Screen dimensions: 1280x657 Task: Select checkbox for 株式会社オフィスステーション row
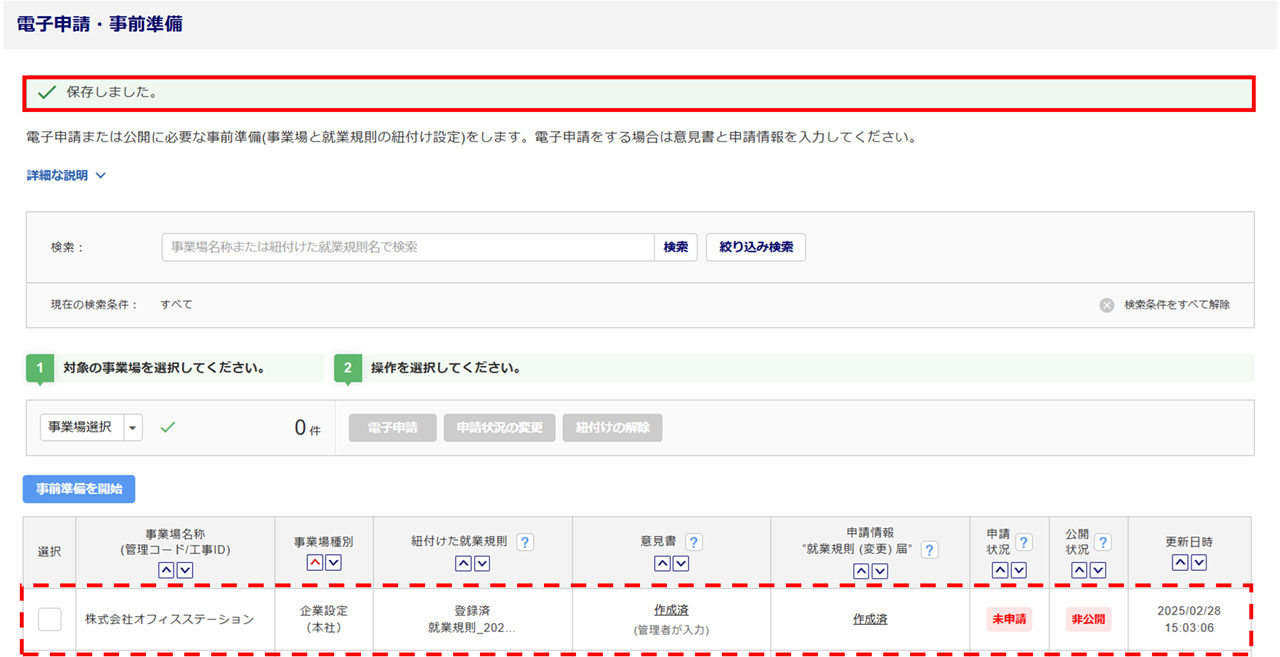pyautogui.click(x=50, y=619)
